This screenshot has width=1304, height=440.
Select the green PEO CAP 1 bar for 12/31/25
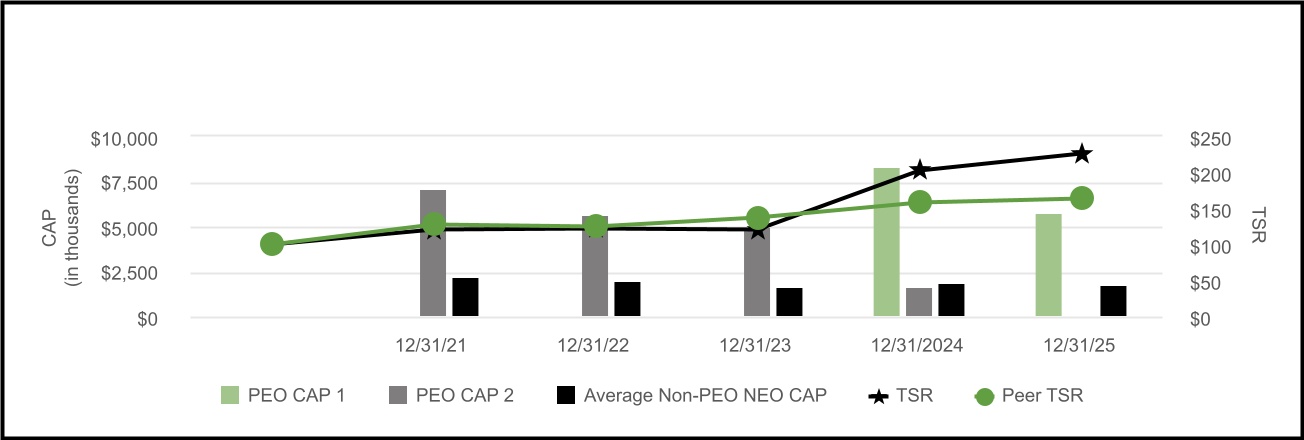pos(1048,266)
